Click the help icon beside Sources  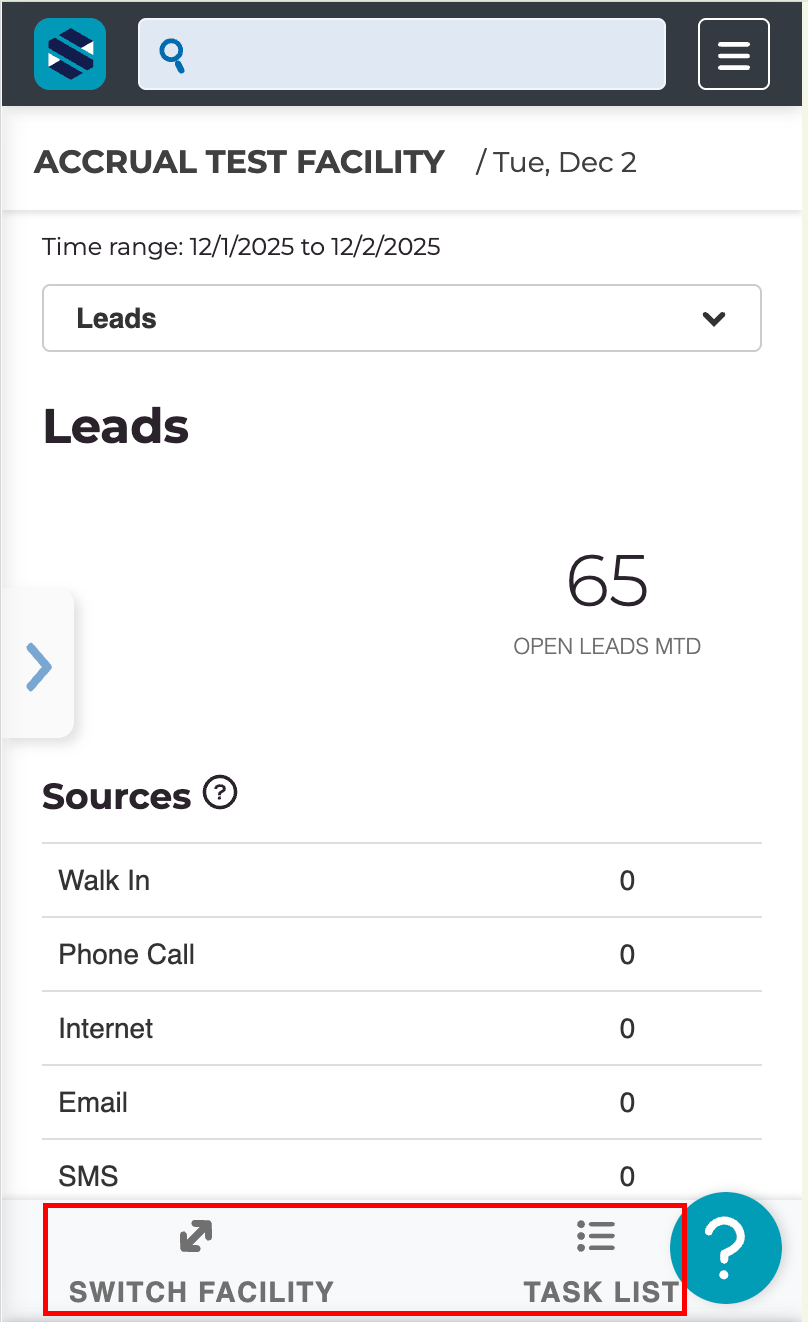click(x=220, y=794)
